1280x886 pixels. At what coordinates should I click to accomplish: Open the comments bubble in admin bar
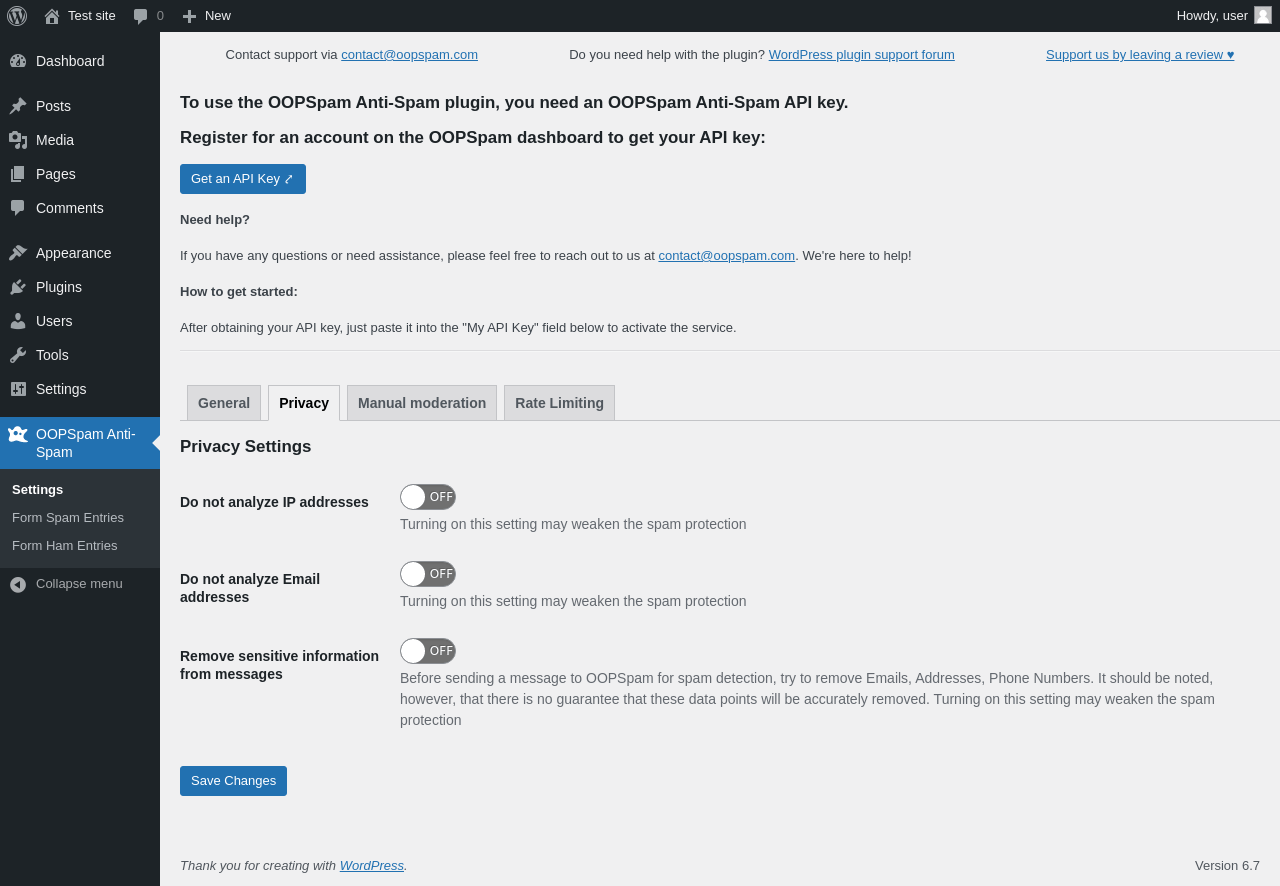(141, 16)
